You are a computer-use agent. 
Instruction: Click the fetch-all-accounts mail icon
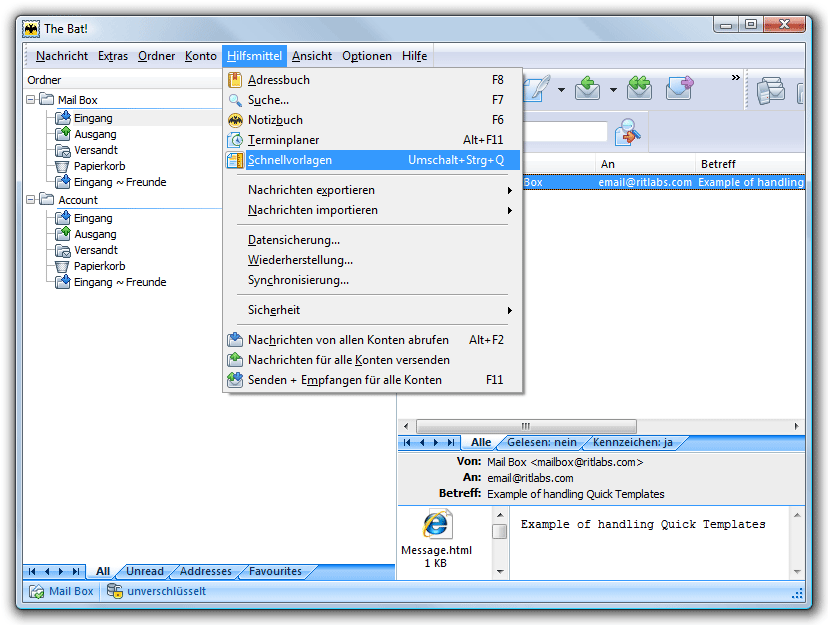click(235, 340)
